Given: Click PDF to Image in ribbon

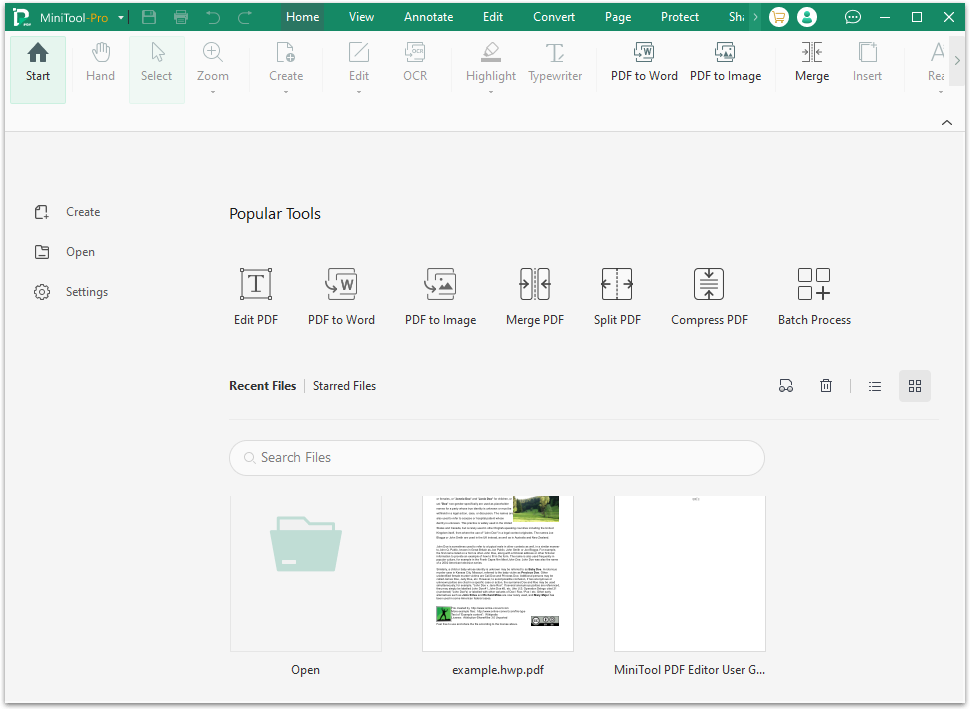Looking at the screenshot, I should click(725, 62).
